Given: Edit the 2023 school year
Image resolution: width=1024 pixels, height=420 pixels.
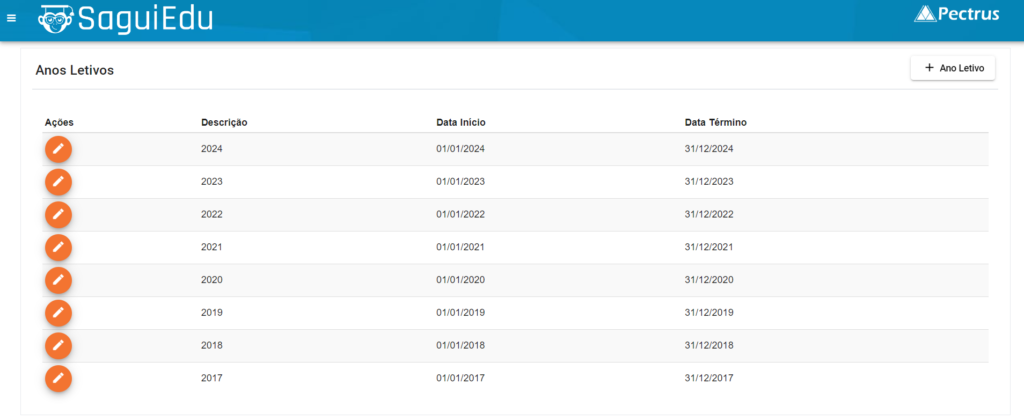Looking at the screenshot, I should [58, 182].
